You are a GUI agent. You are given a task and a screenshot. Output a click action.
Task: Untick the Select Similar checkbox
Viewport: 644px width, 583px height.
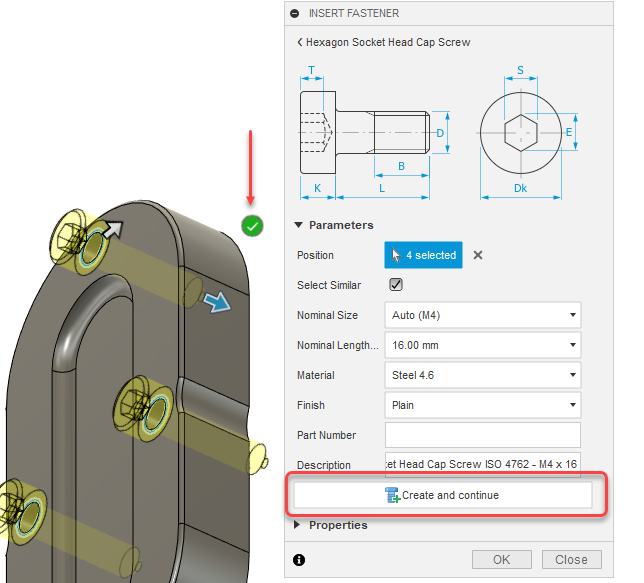396,285
